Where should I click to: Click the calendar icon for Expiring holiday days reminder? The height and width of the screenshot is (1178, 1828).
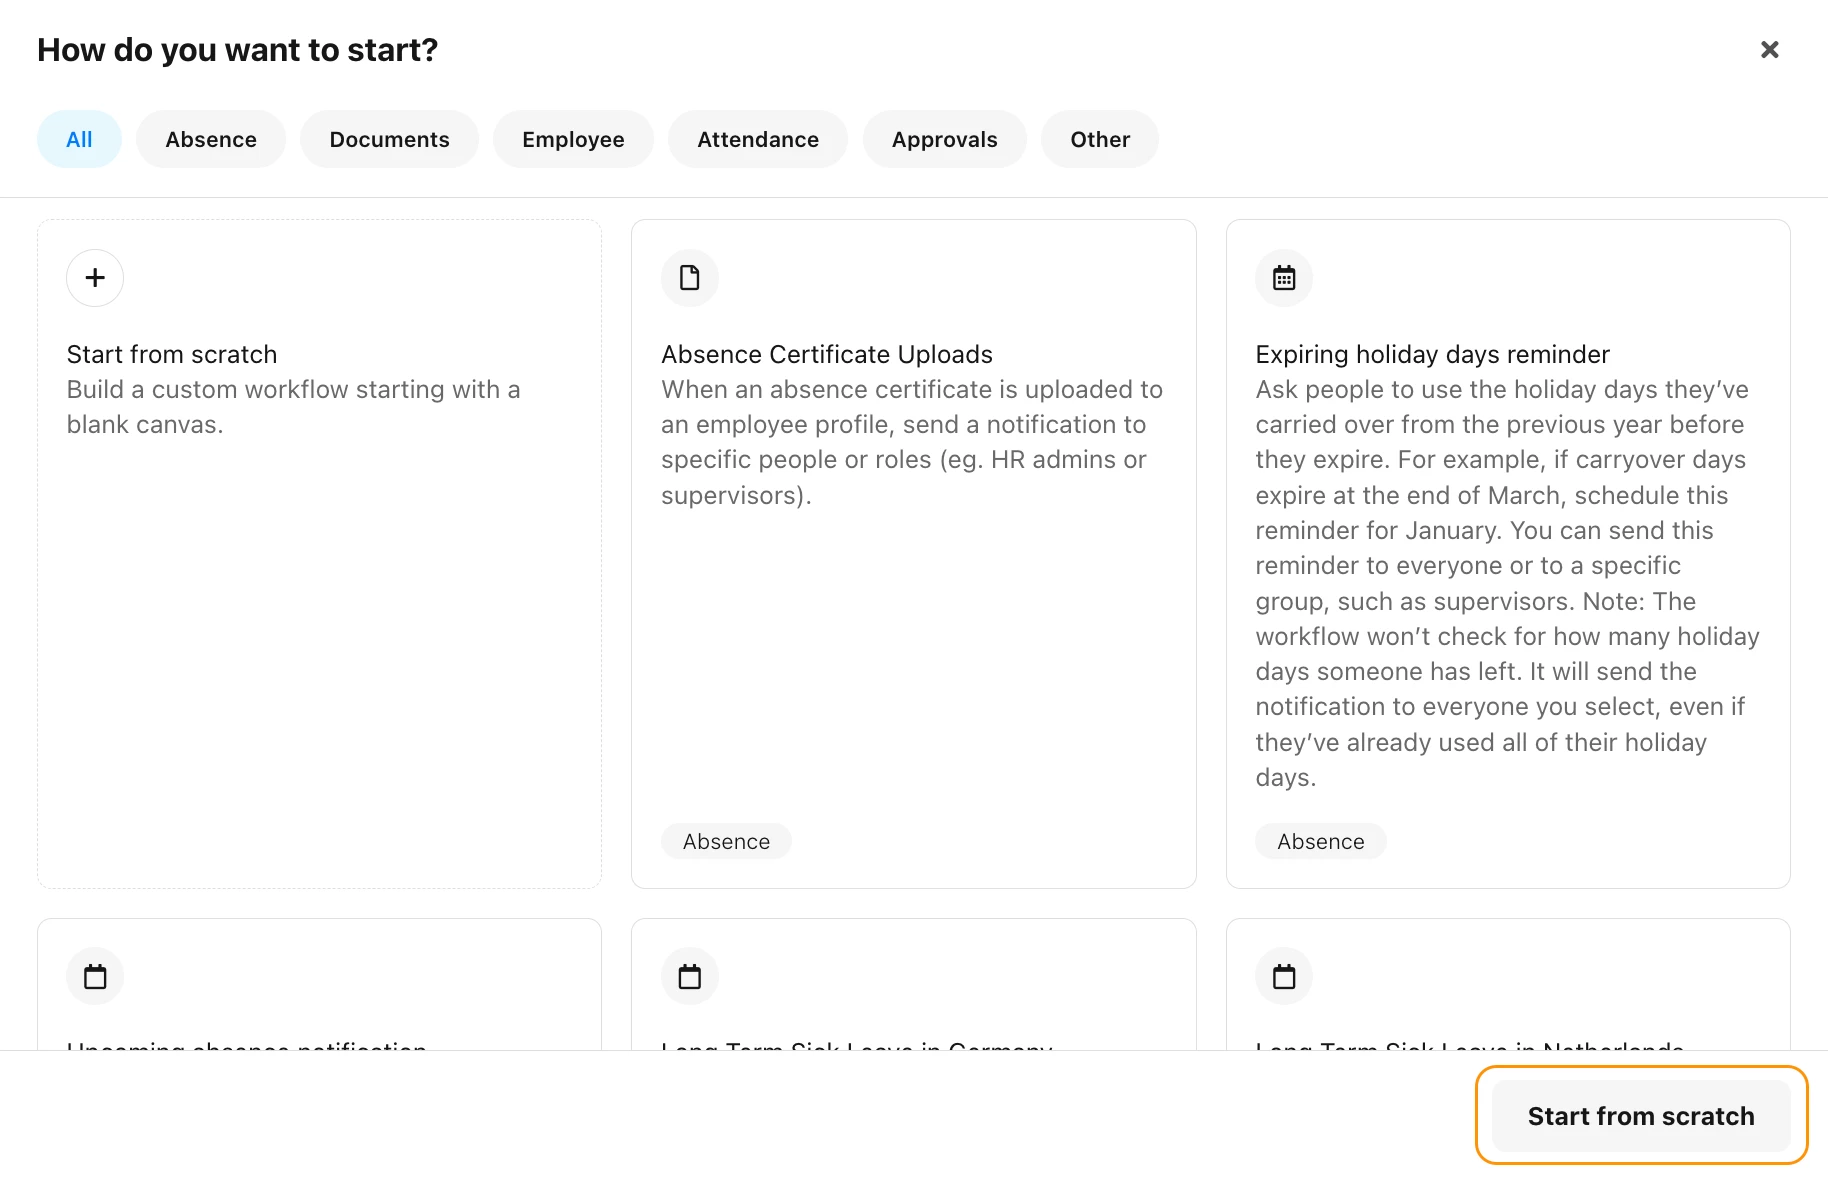click(x=1284, y=278)
